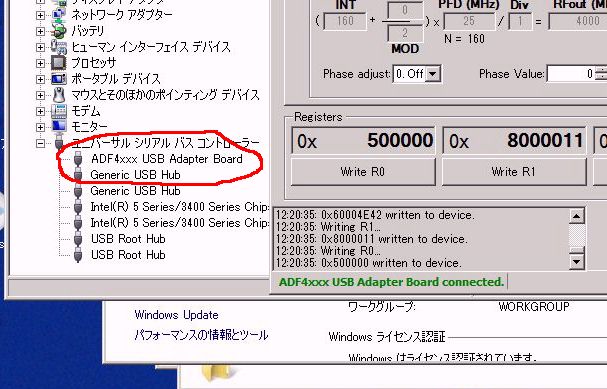607x389 pixels.
Task: Click the Phase Value input field
Action: (x=572, y=74)
